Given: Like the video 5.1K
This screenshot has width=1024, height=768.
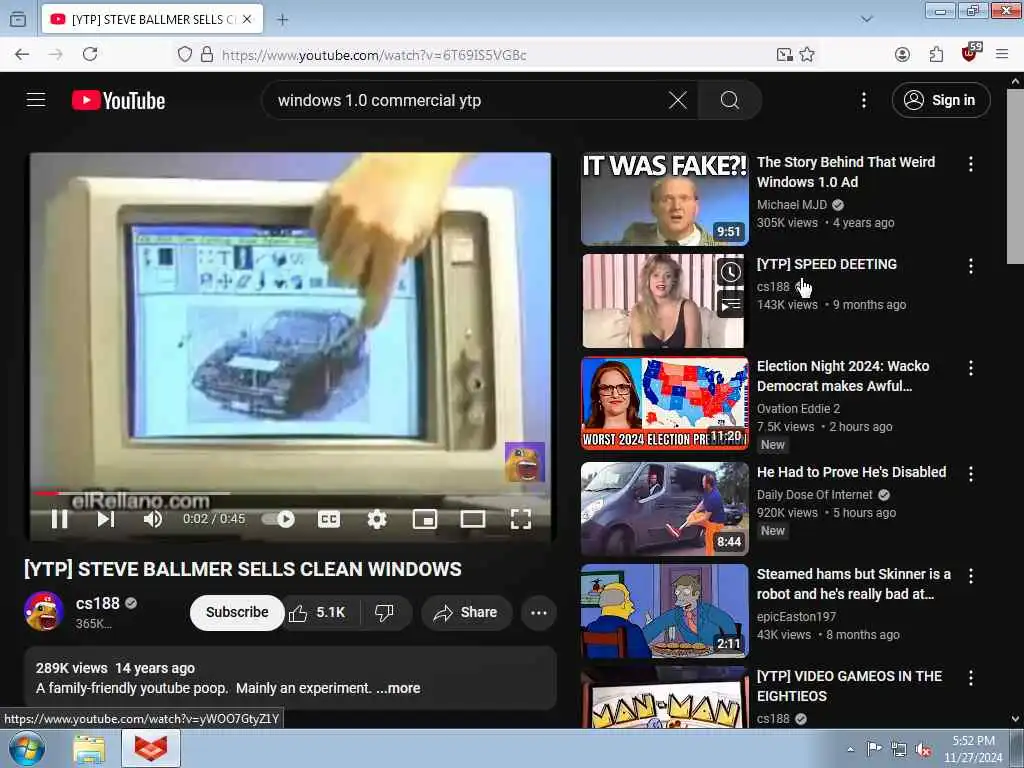Looking at the screenshot, I should pyautogui.click(x=318, y=613).
